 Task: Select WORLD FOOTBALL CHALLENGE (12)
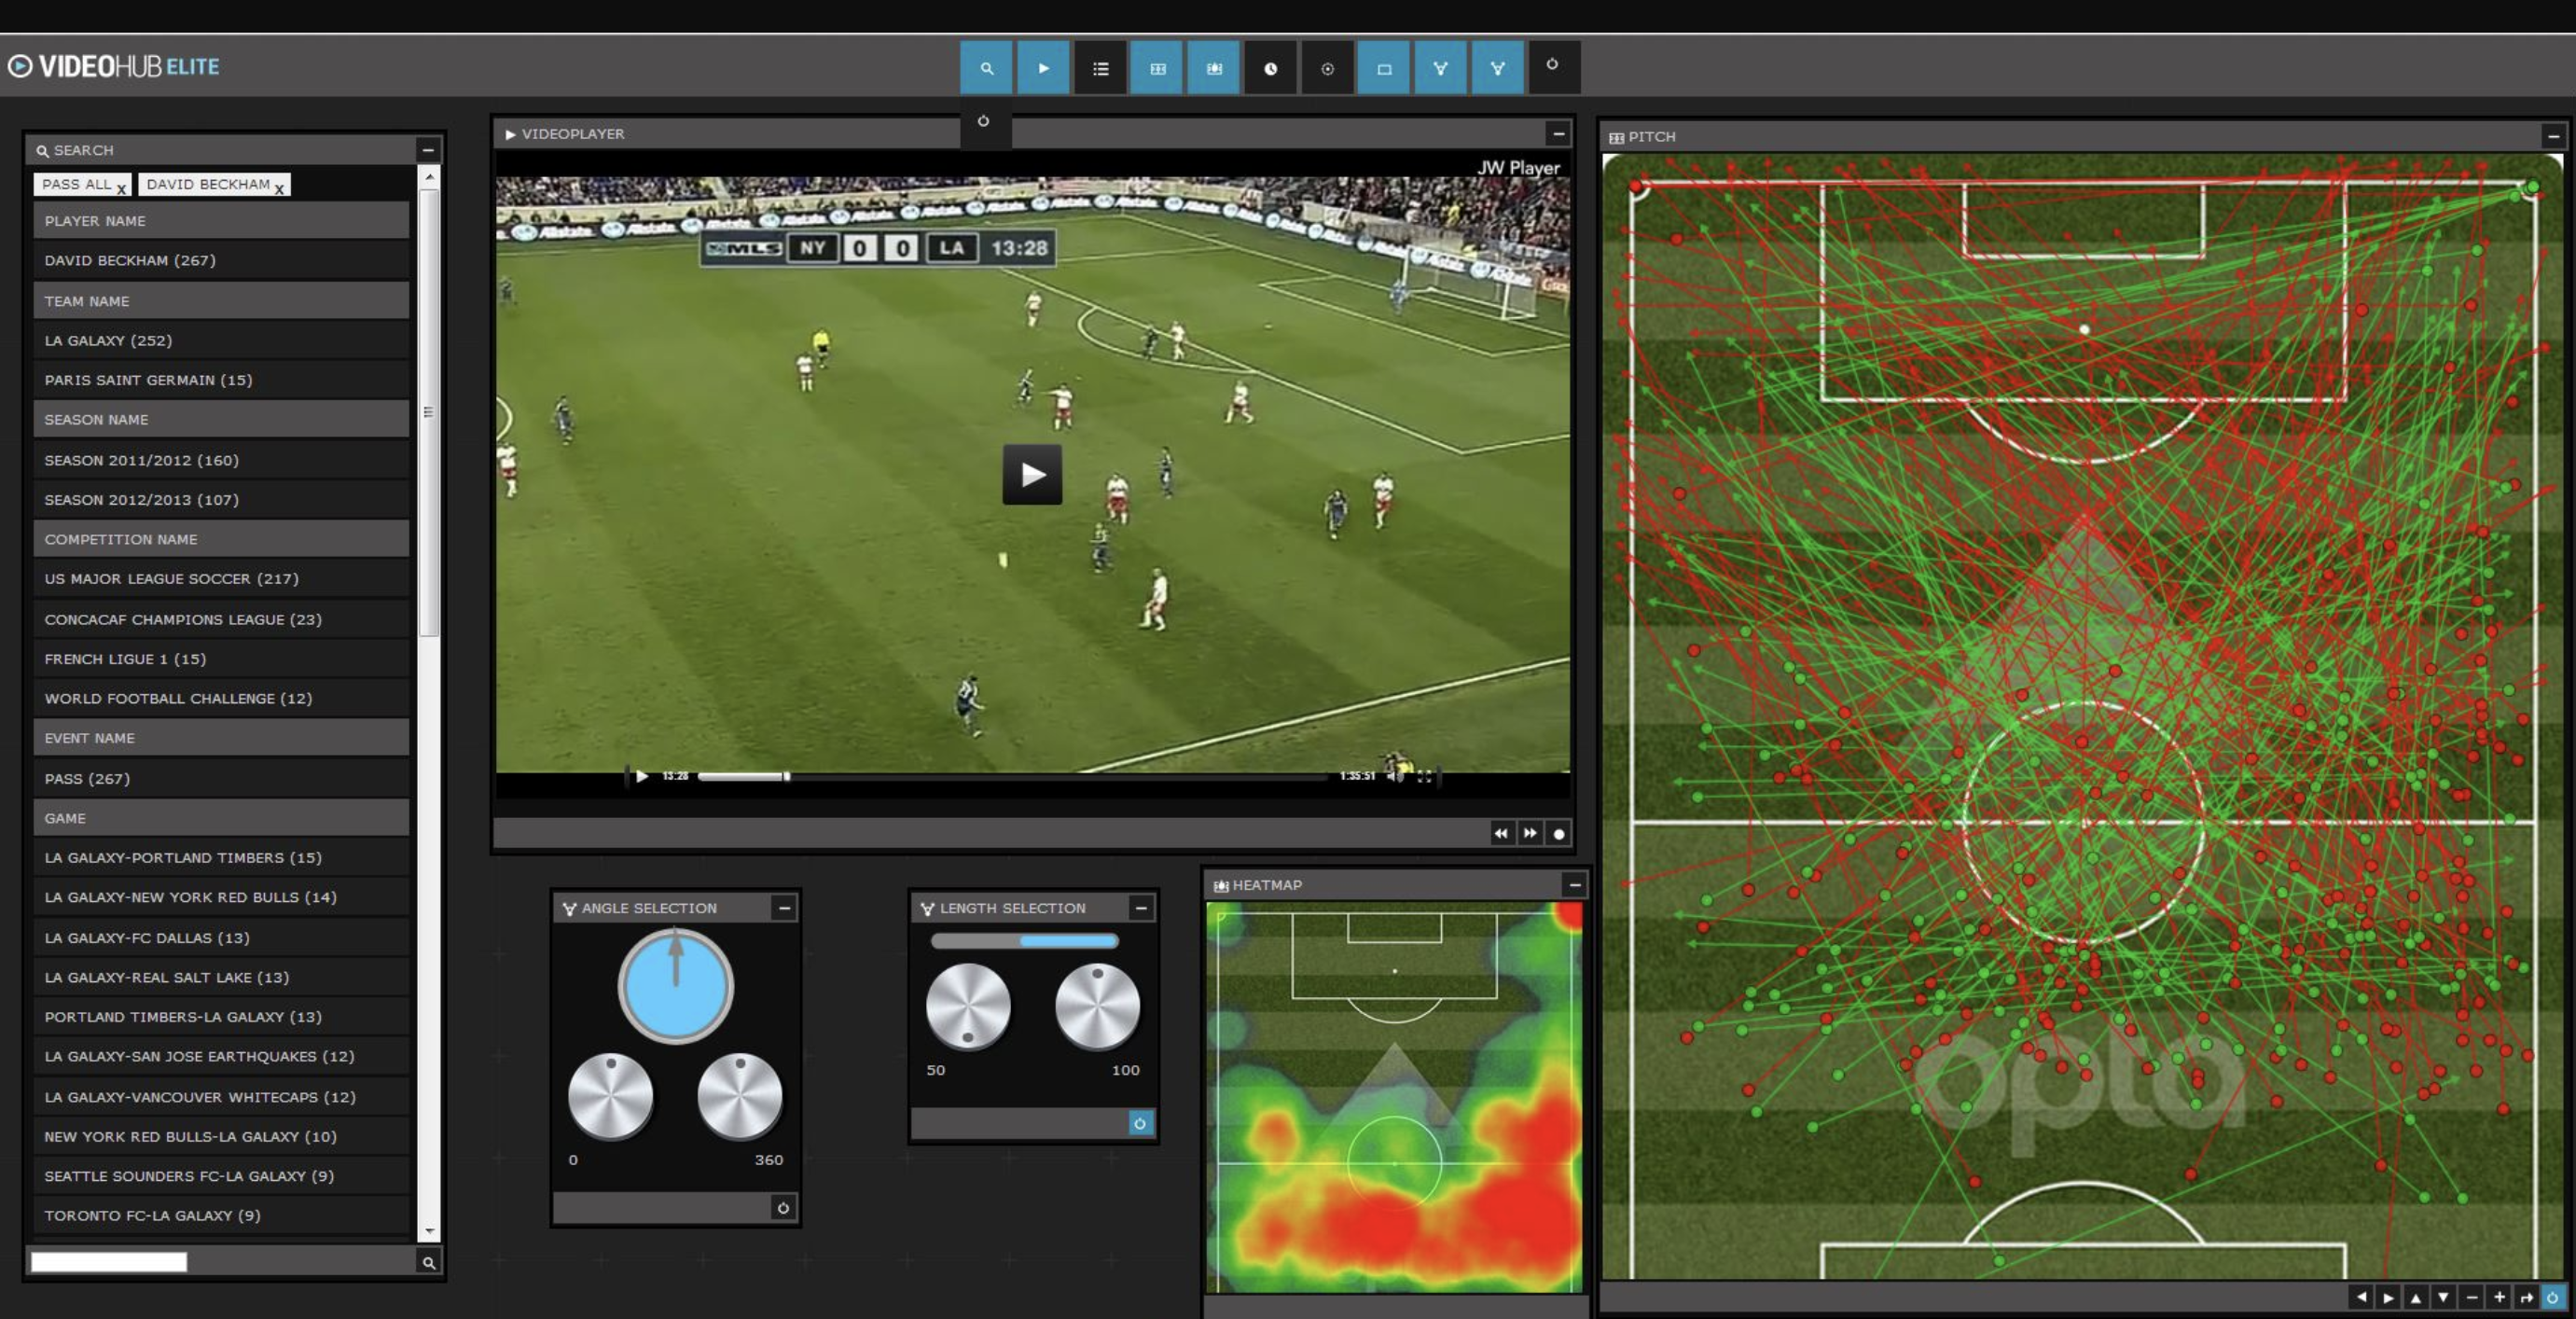(x=221, y=698)
